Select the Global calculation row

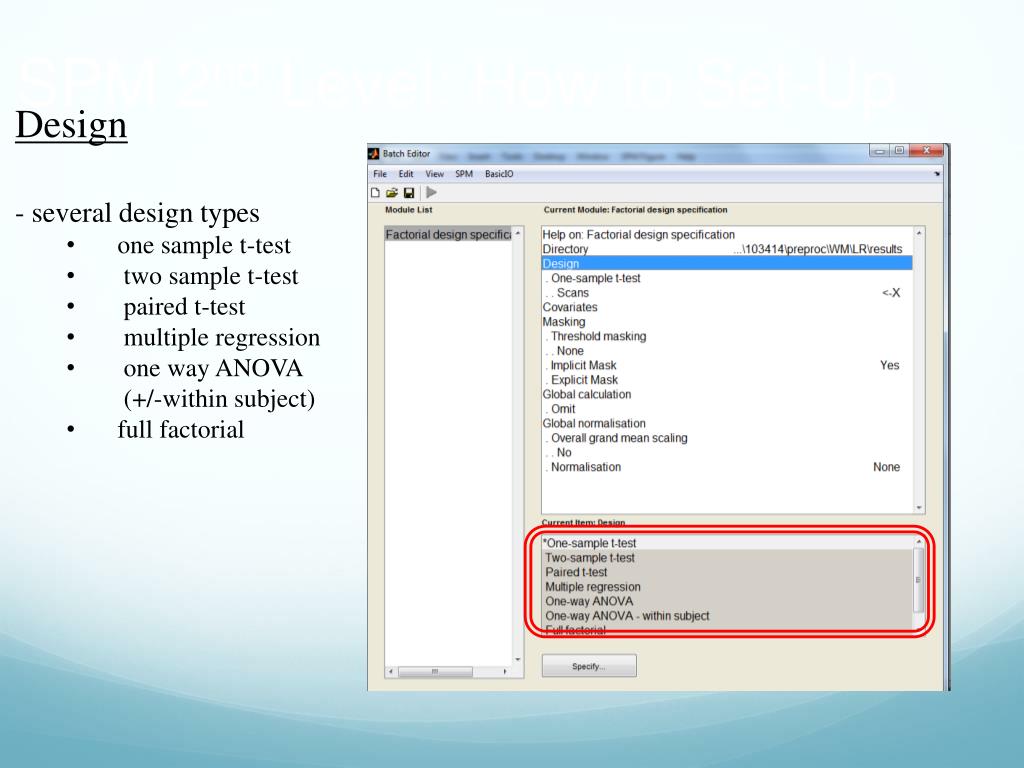(x=727, y=394)
